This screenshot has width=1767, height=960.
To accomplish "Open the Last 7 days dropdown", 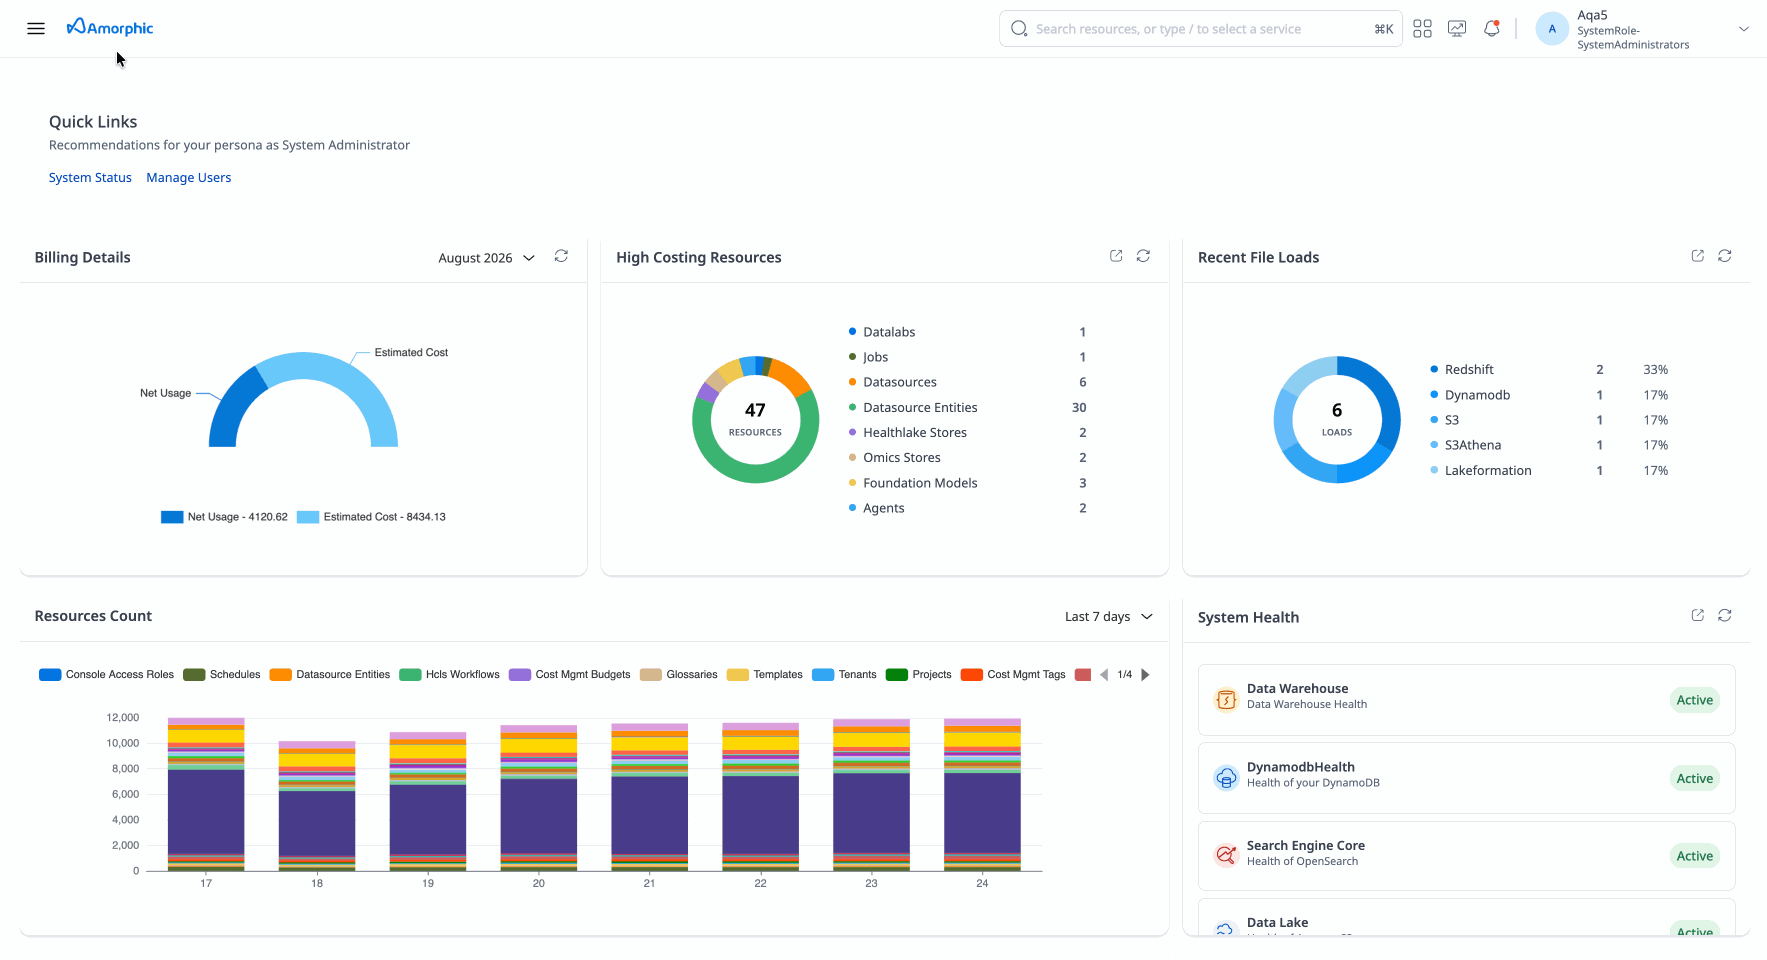I will click(x=1109, y=617).
